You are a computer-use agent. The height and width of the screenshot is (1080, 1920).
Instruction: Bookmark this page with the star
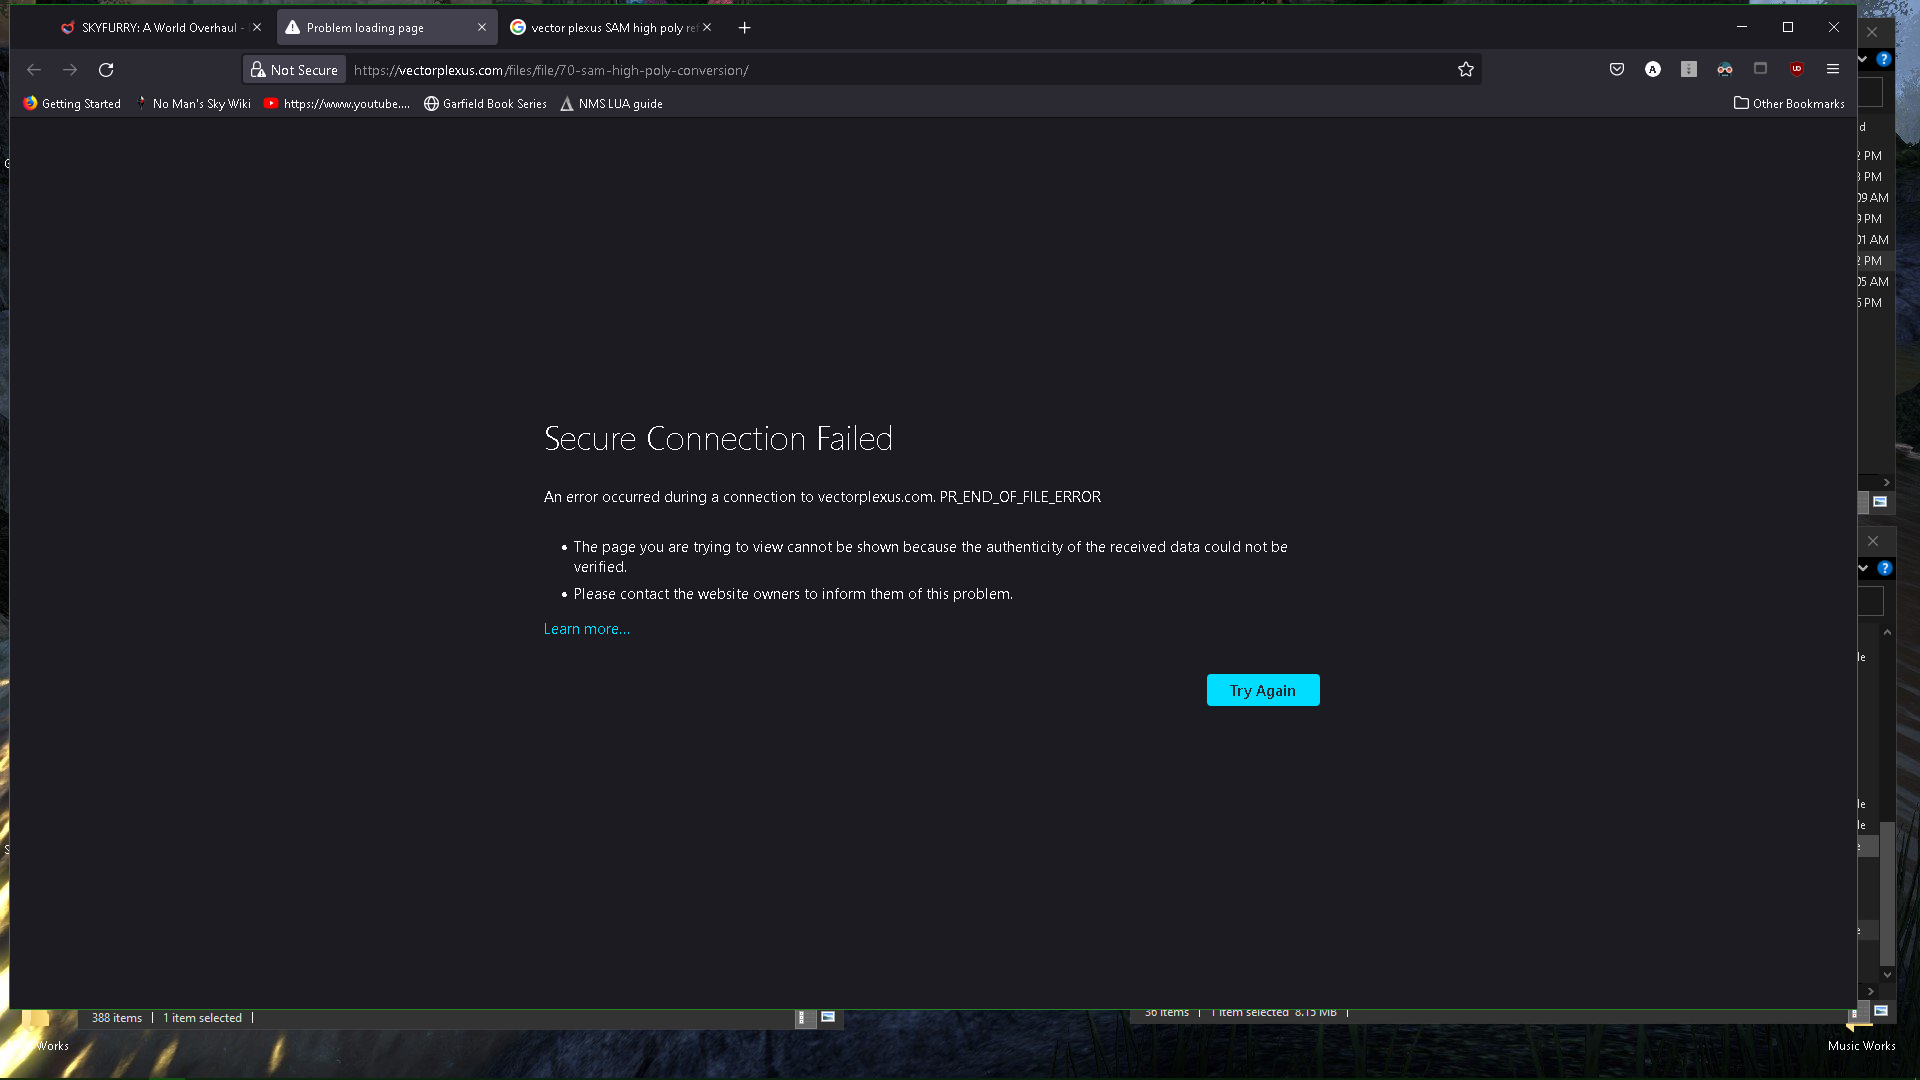click(x=1465, y=69)
